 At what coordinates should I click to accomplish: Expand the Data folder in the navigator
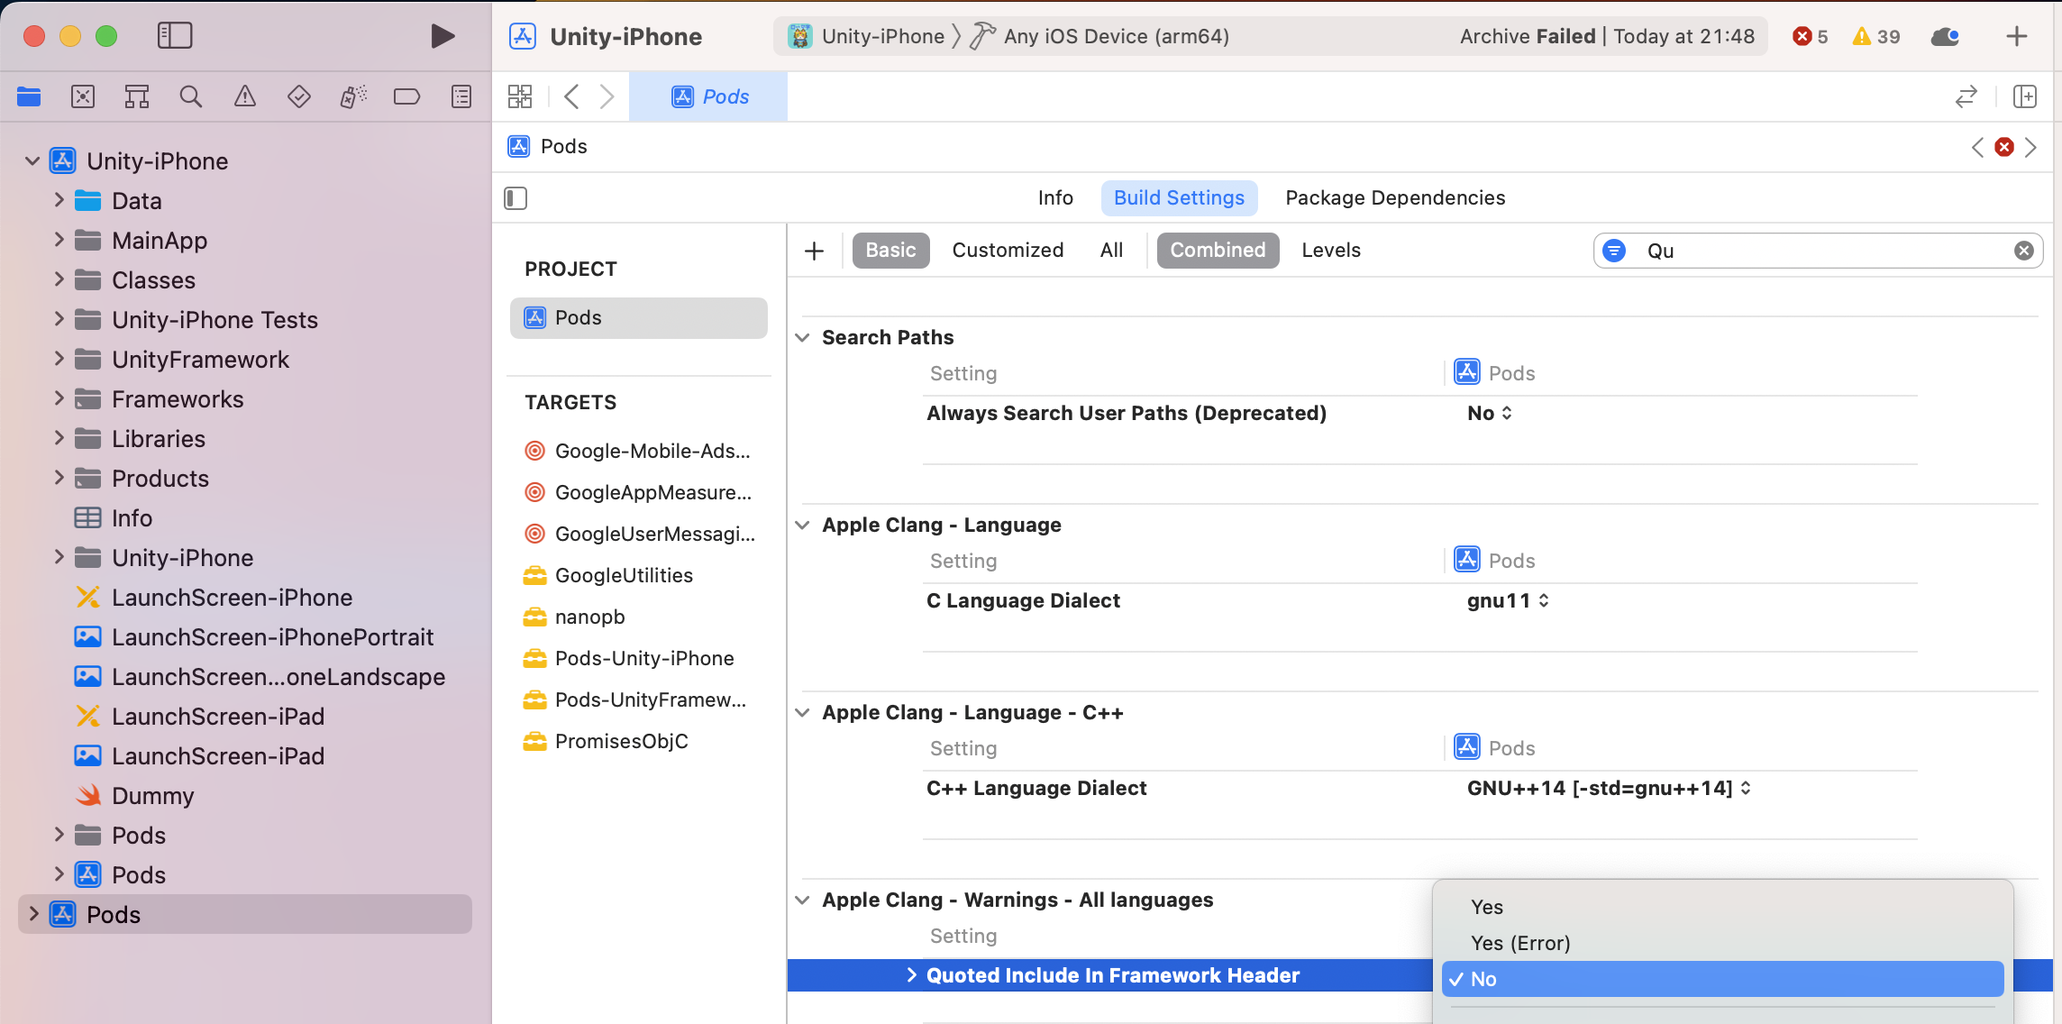point(58,200)
